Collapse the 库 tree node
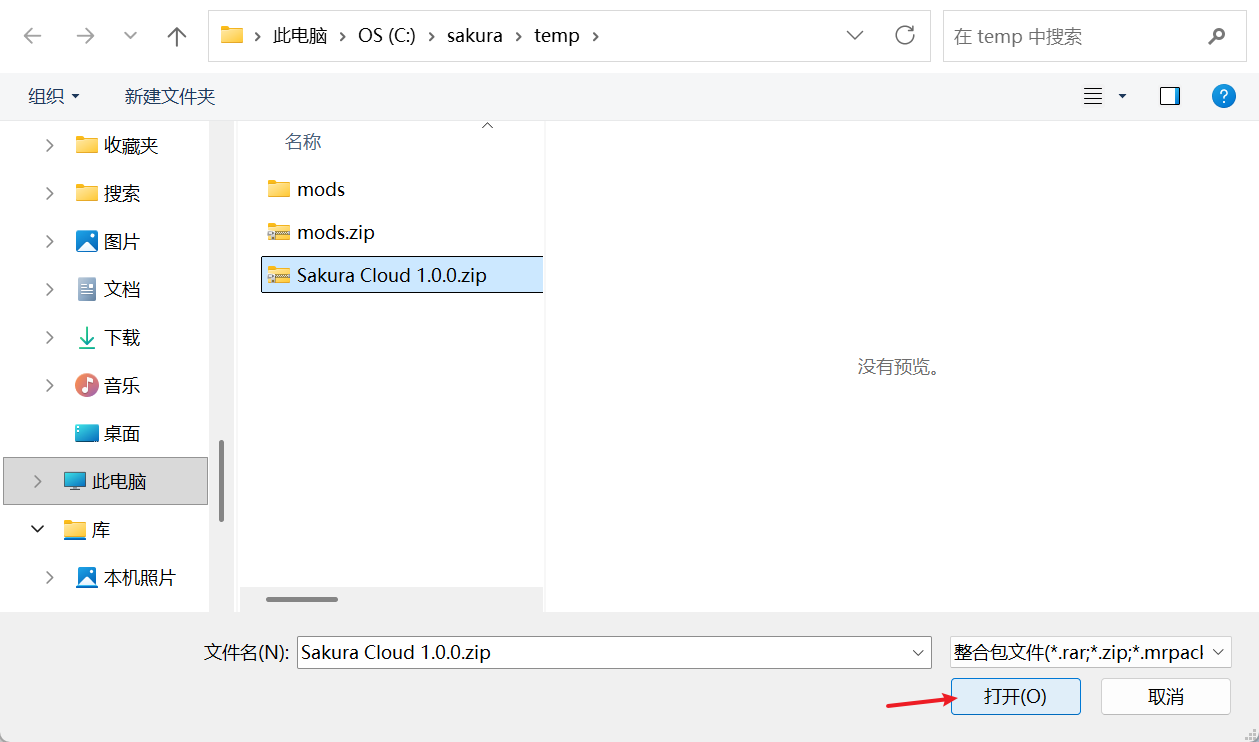This screenshot has width=1259, height=742. click(x=38, y=529)
